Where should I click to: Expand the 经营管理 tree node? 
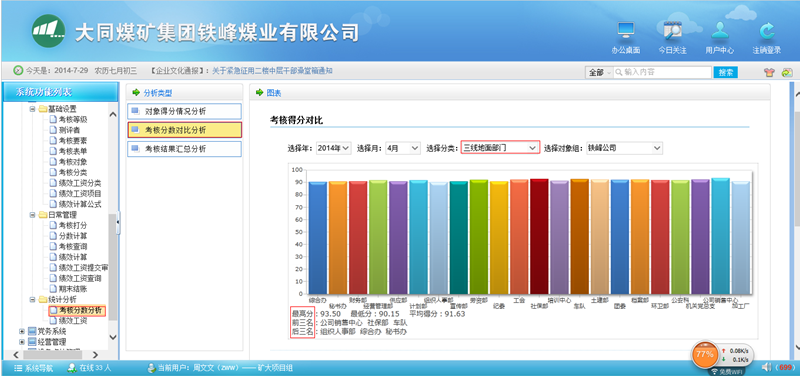click(x=22, y=341)
